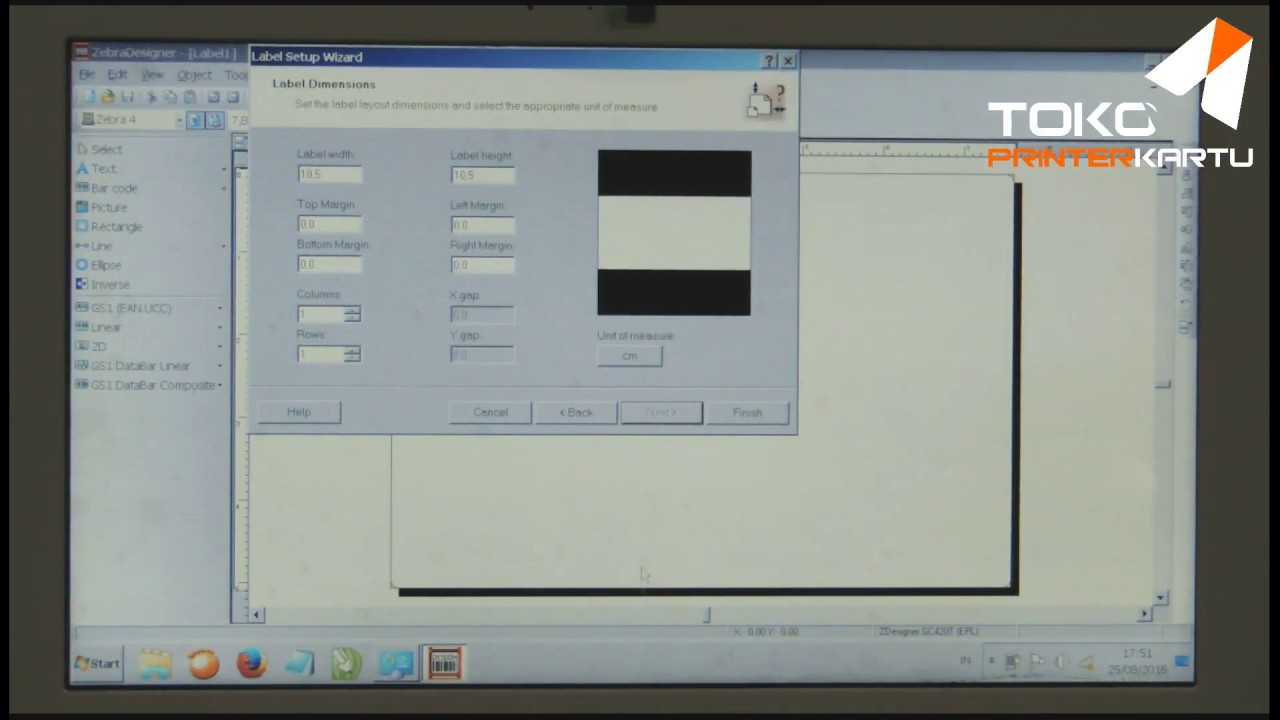The width and height of the screenshot is (1280, 720).
Task: Open Firefox from the taskbar
Action: pyautogui.click(x=251, y=664)
